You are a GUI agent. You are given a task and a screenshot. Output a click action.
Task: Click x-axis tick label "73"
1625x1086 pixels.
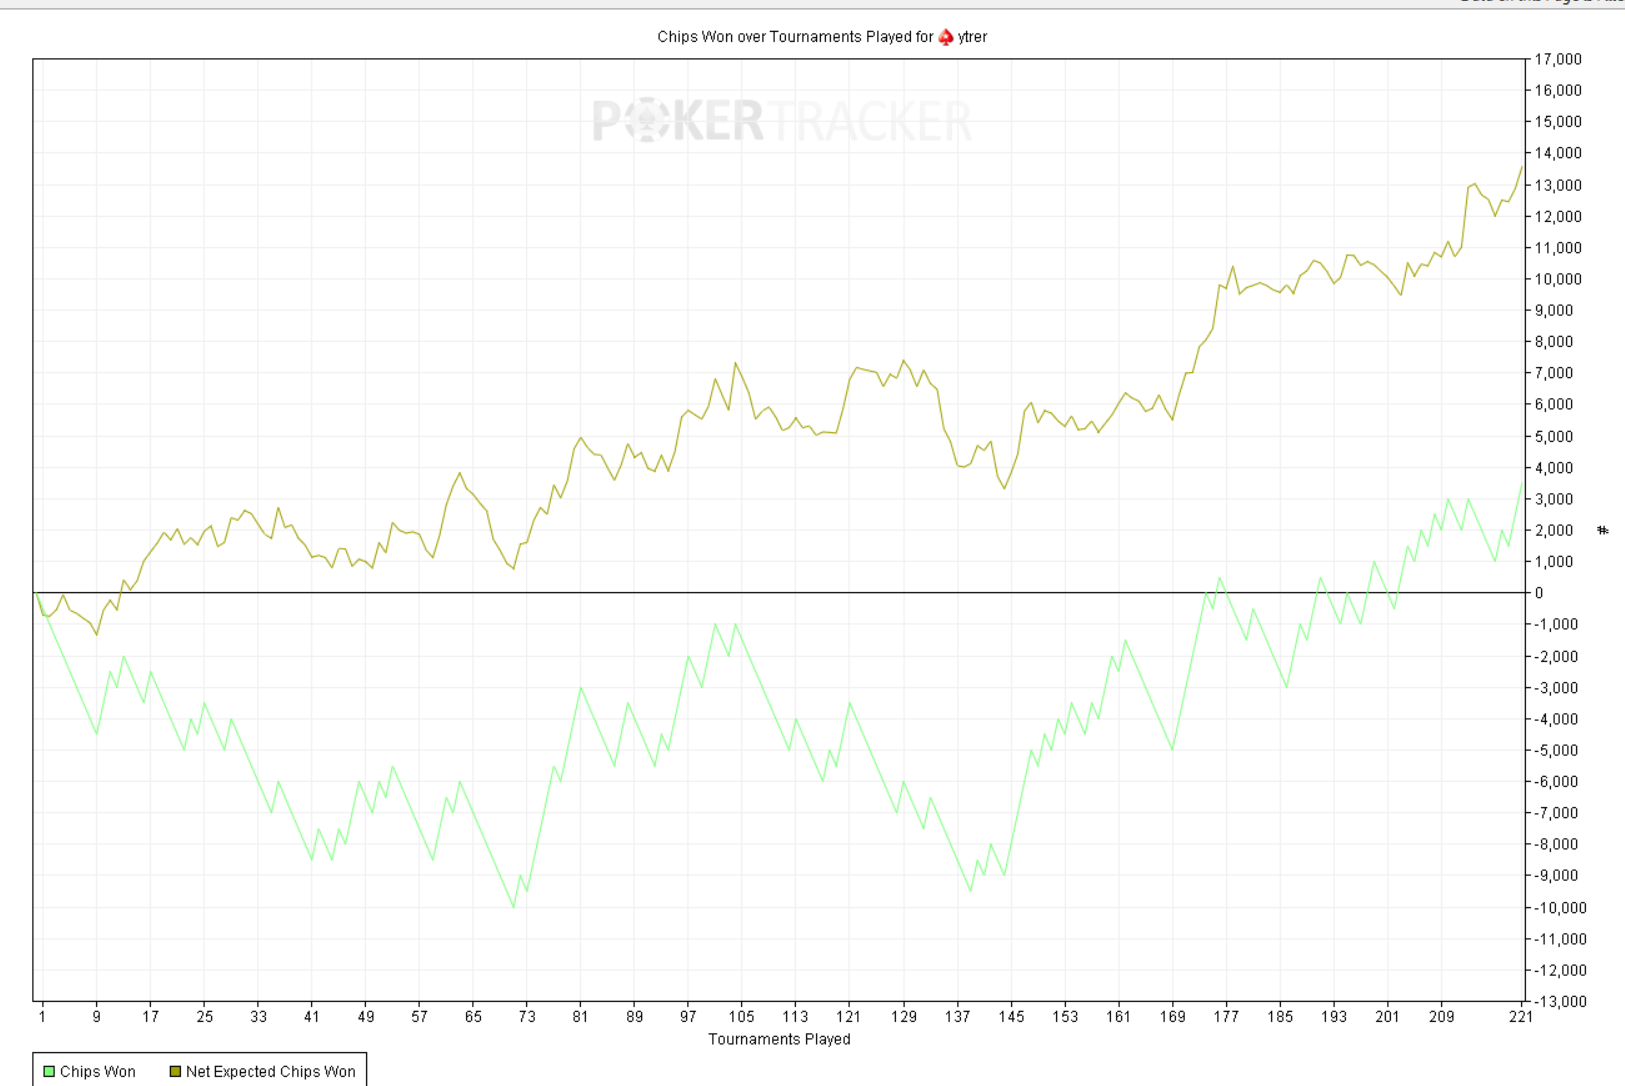(x=527, y=1017)
